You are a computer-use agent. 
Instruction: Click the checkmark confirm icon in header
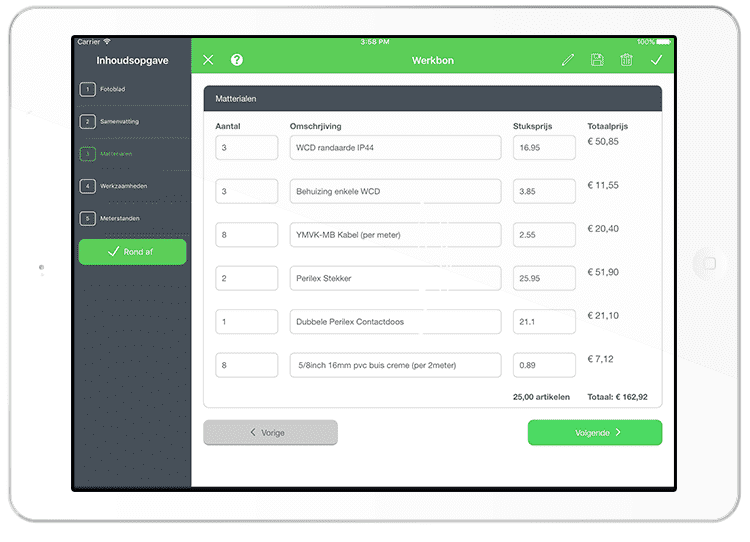tap(656, 60)
